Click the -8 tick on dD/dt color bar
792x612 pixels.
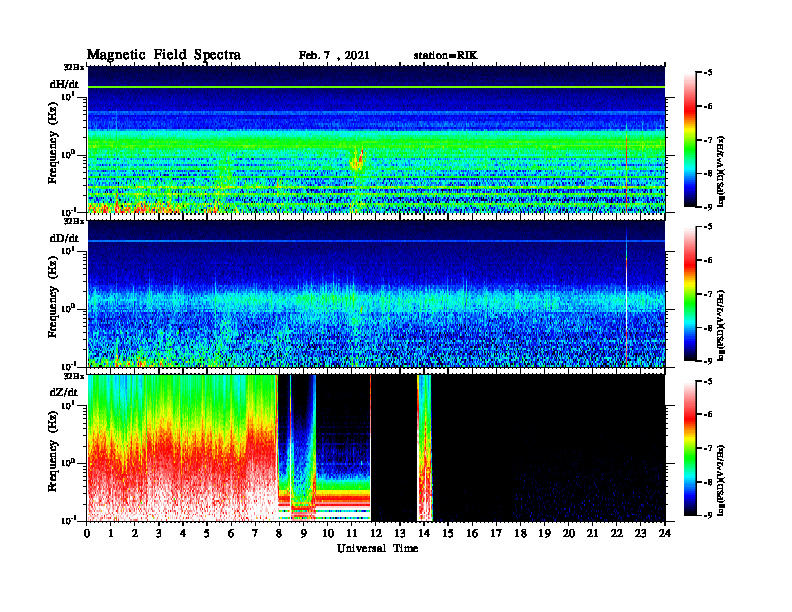tap(708, 328)
